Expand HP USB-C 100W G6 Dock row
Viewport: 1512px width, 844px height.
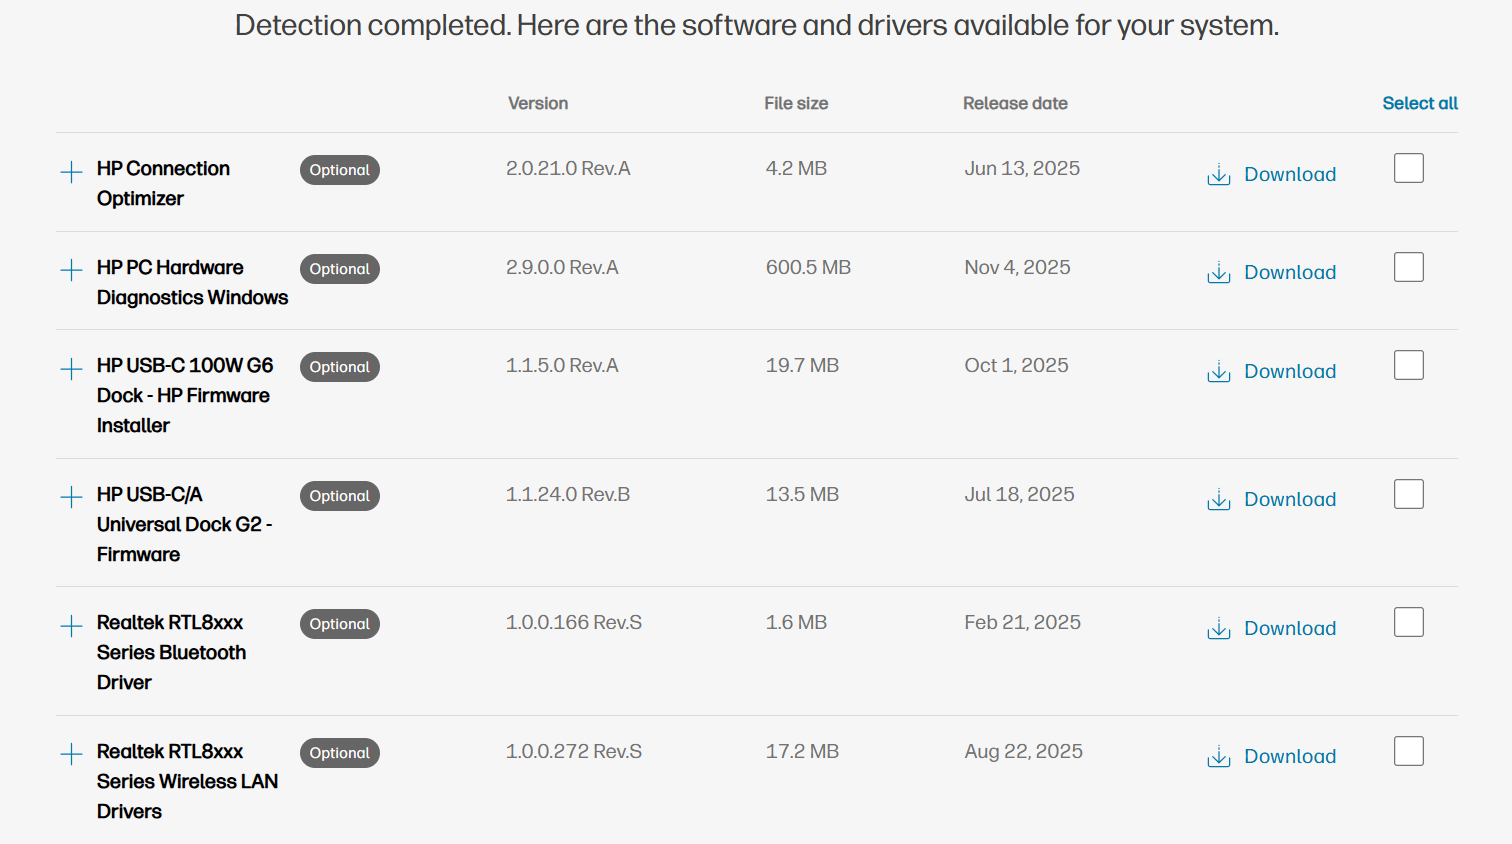tap(71, 369)
